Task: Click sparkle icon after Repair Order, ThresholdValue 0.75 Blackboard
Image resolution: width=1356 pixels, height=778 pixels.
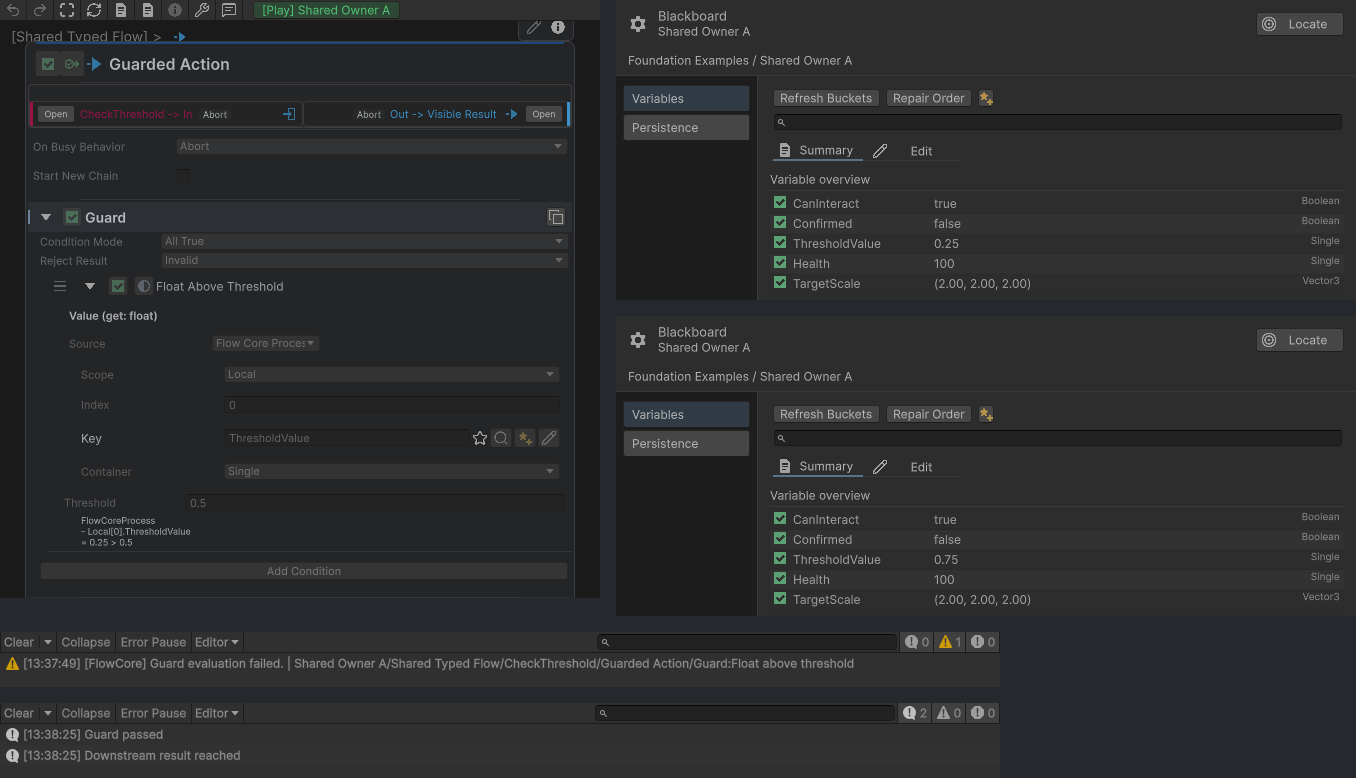Action: click(986, 414)
